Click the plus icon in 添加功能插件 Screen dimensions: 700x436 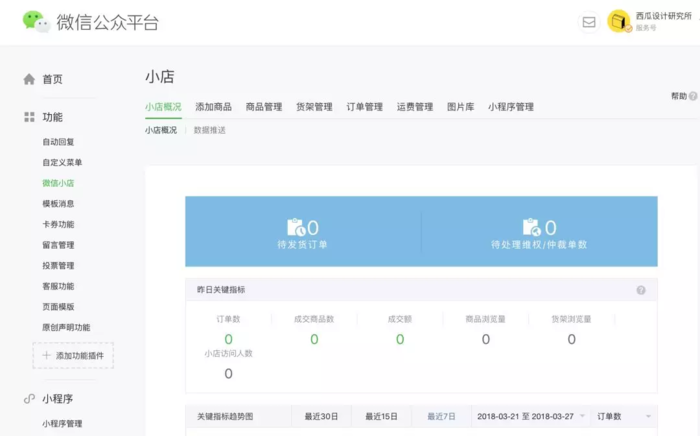pyautogui.click(x=46, y=355)
